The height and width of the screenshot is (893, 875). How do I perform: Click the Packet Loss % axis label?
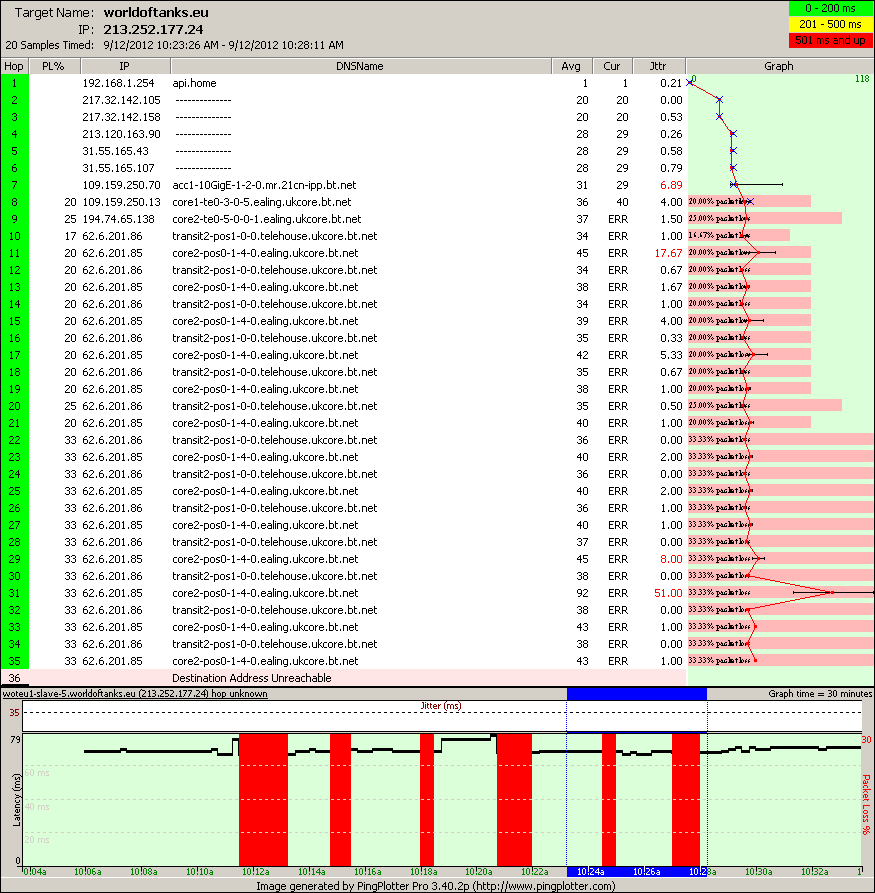[866, 805]
